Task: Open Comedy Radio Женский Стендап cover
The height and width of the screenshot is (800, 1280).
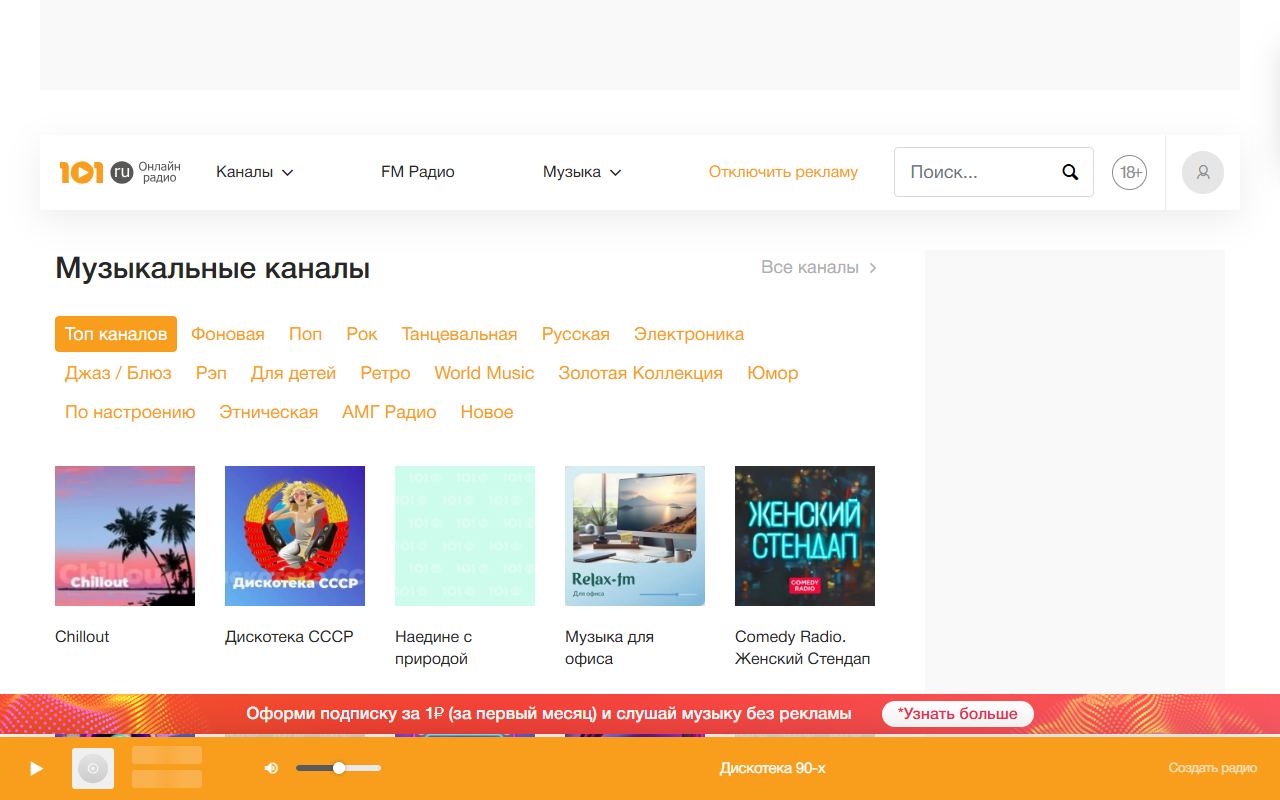Action: pos(805,536)
